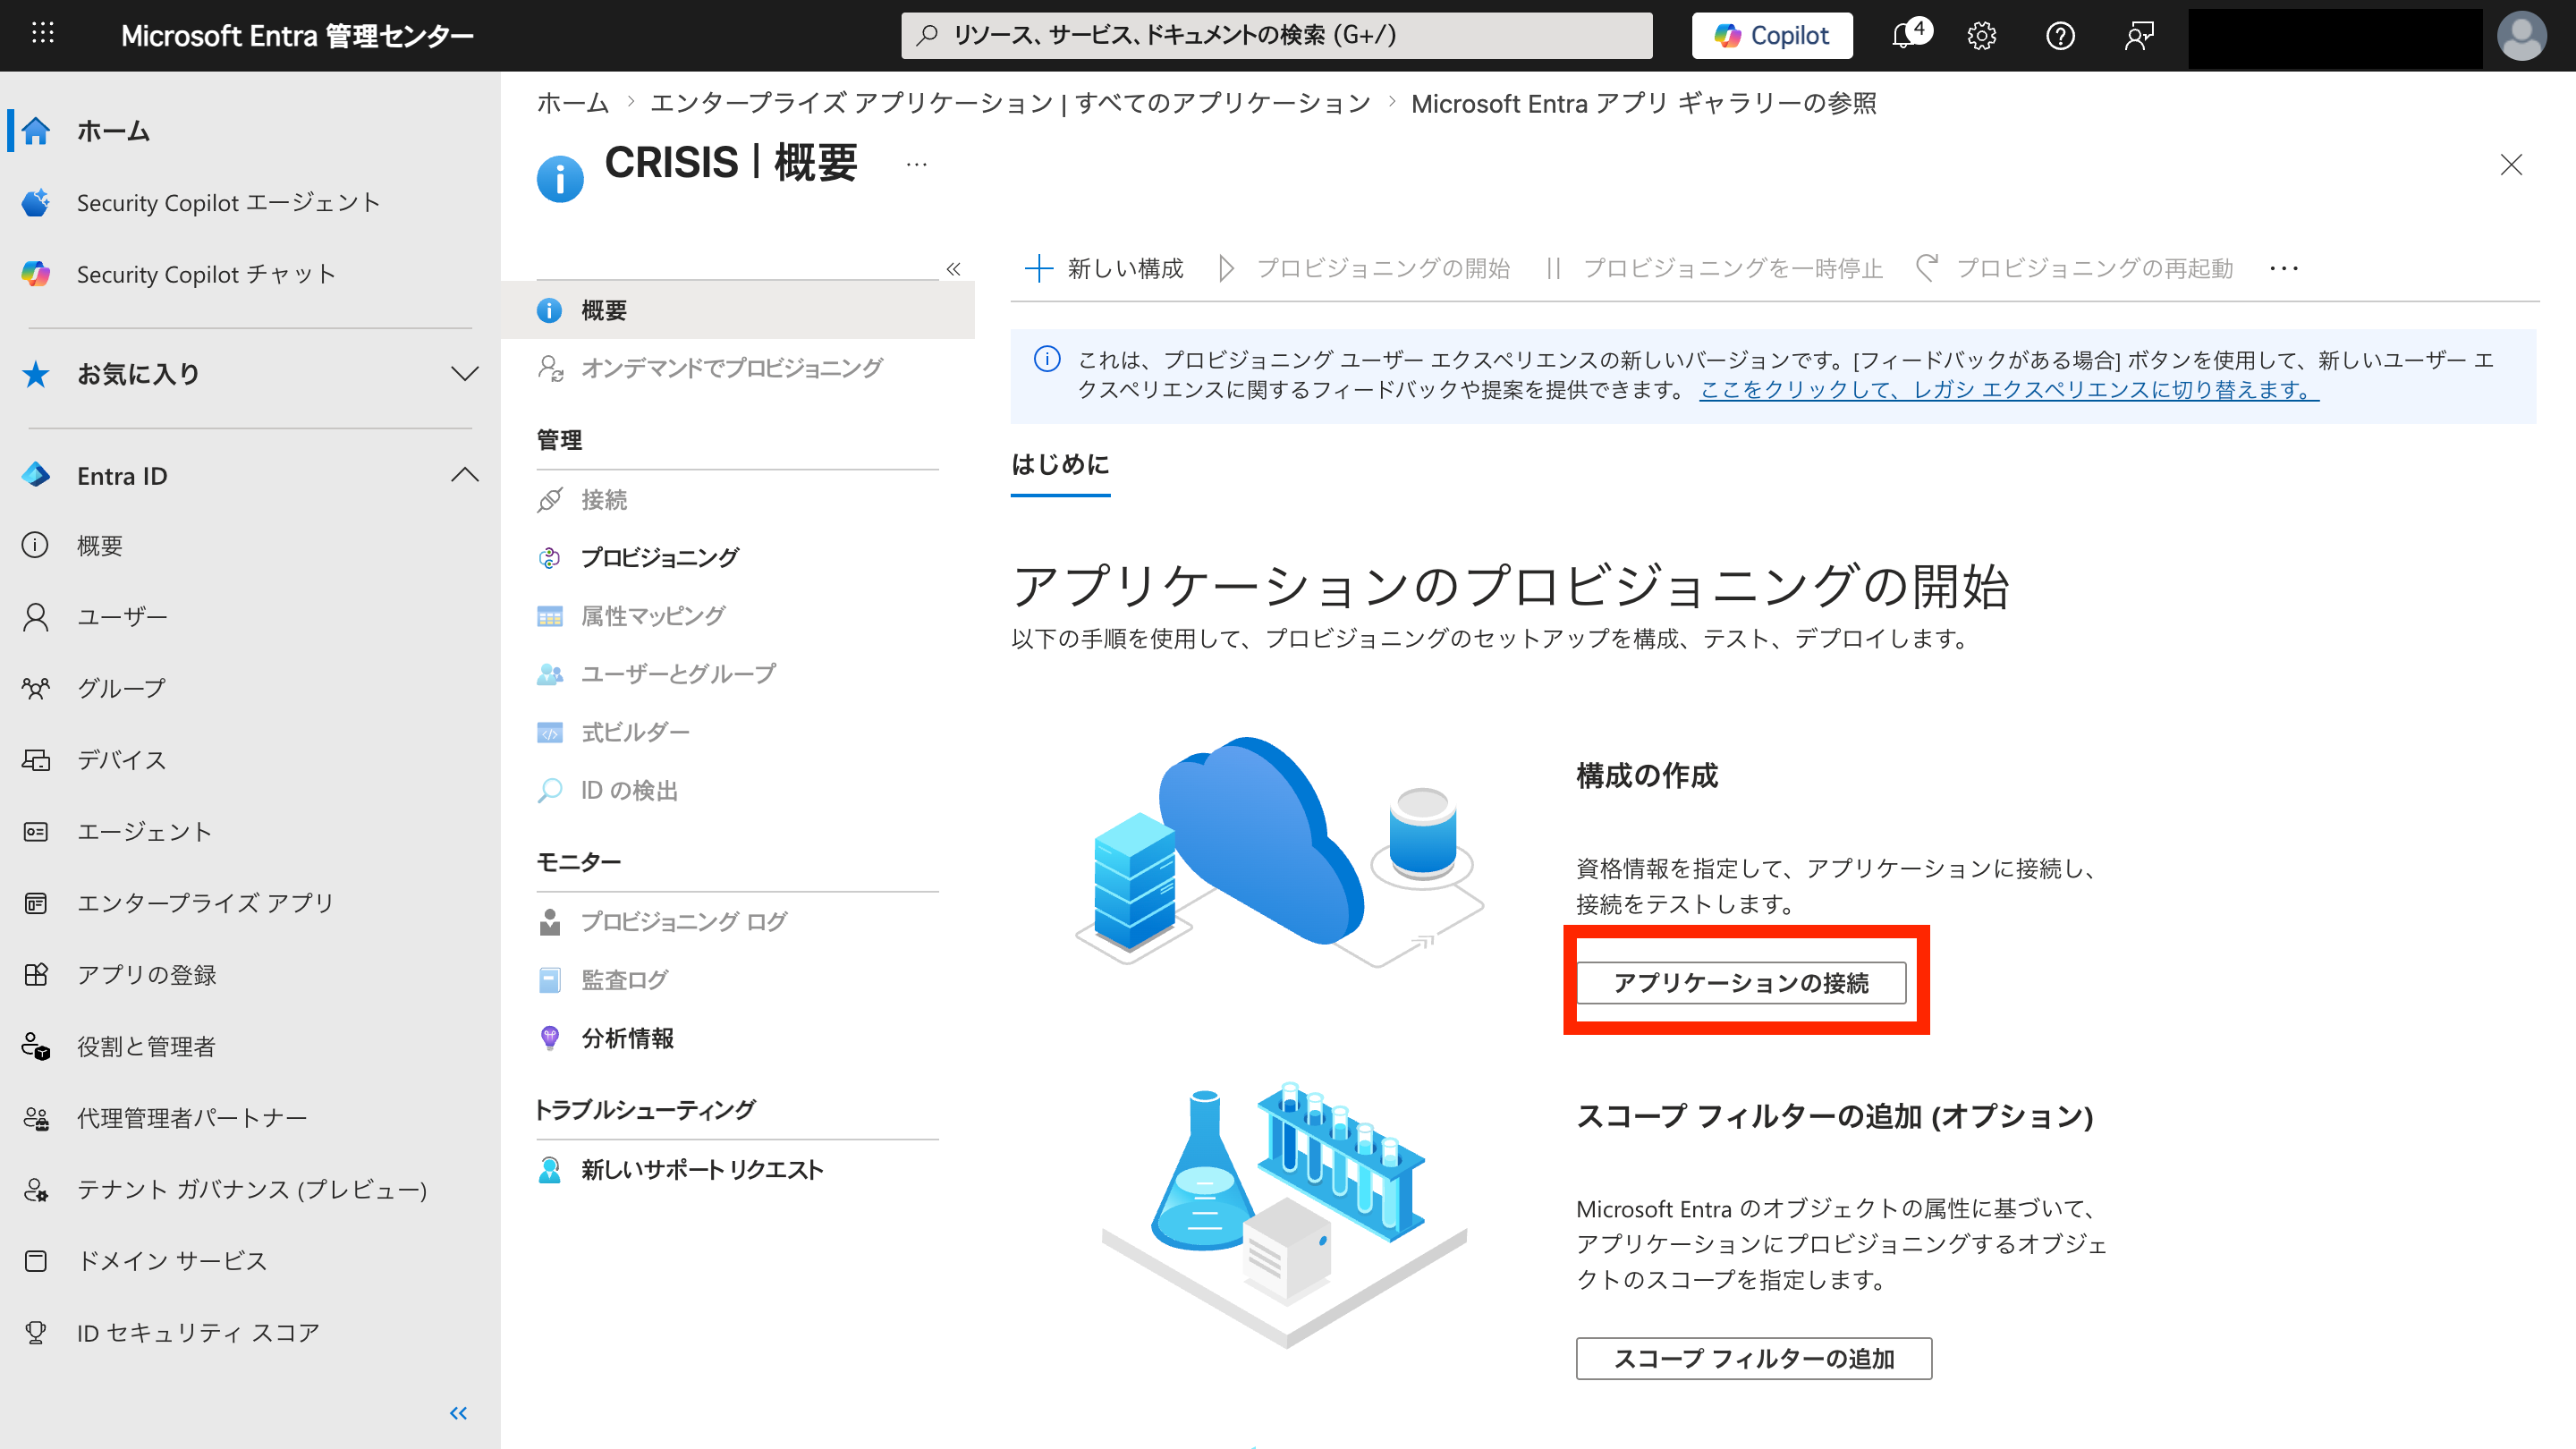Click プロビジョニングの開始 toolbar button
The width and height of the screenshot is (2576, 1449).
[x=1364, y=268]
